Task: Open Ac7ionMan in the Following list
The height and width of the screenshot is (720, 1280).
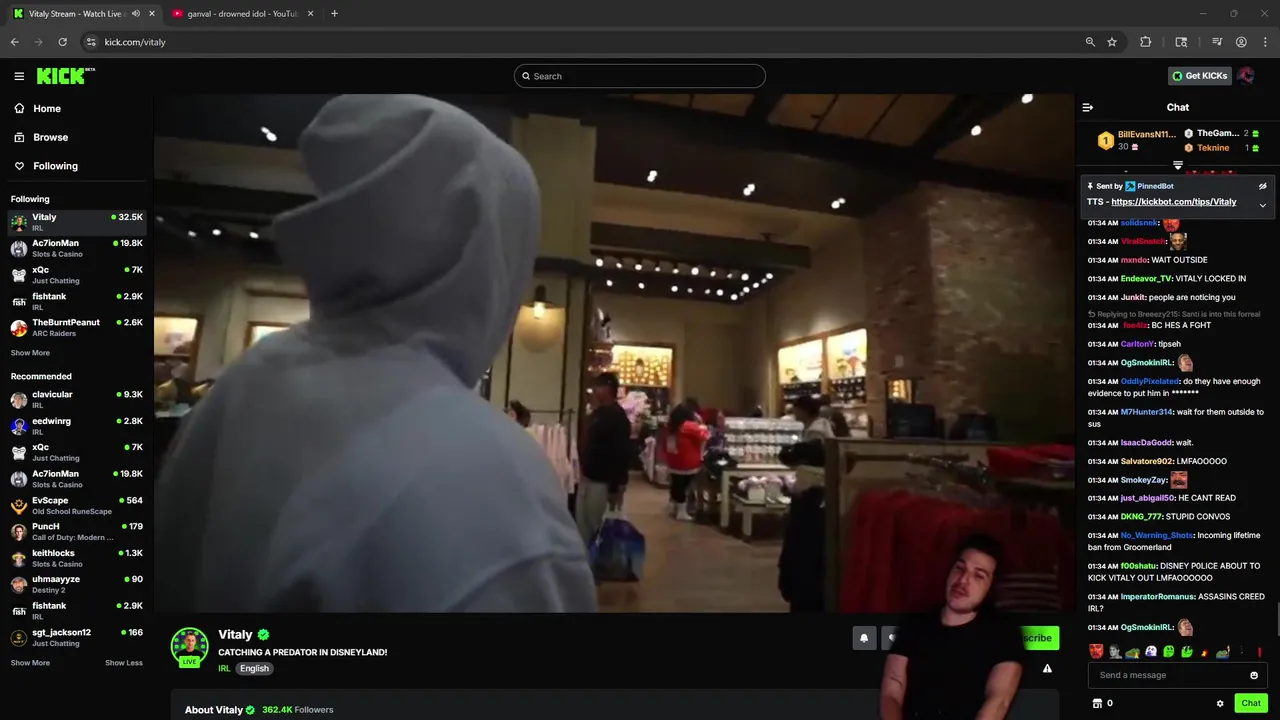Action: point(78,248)
